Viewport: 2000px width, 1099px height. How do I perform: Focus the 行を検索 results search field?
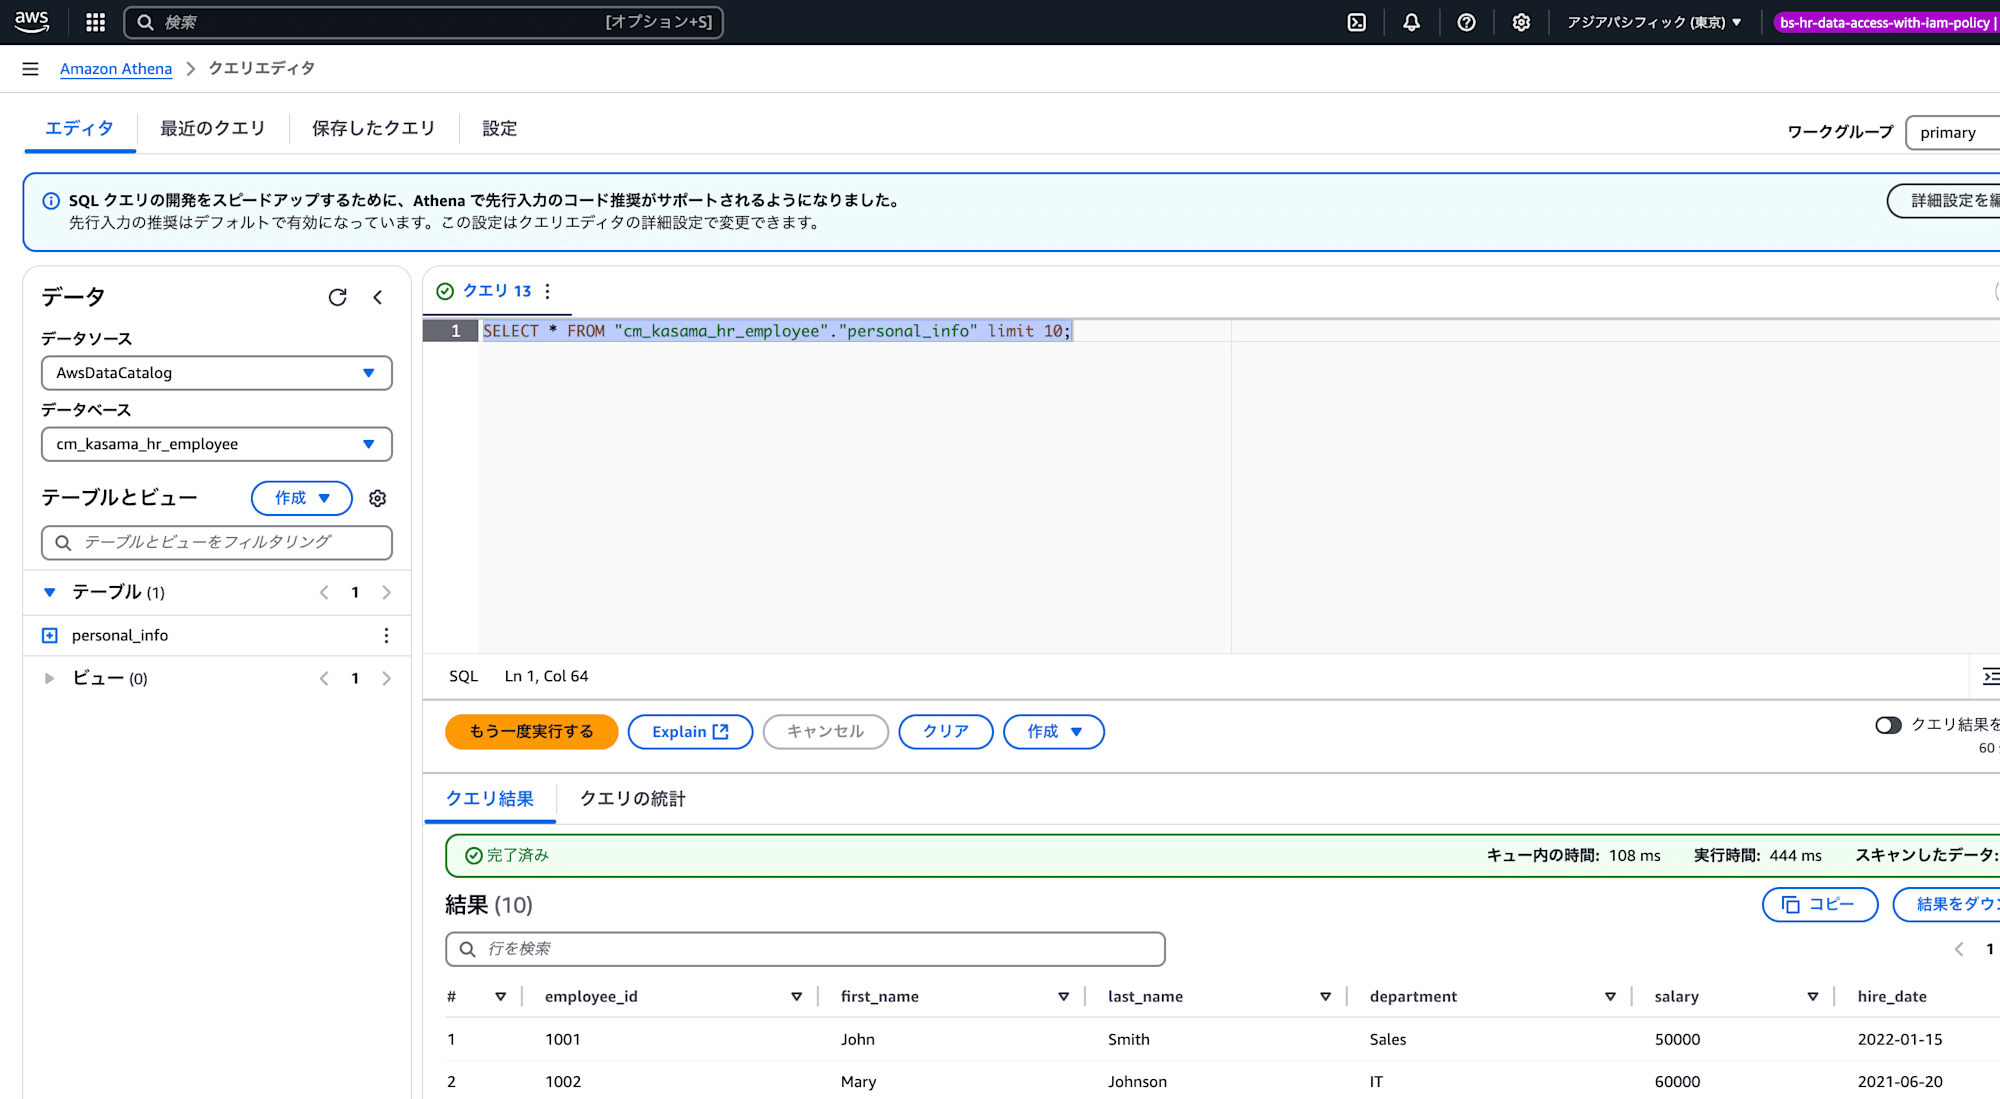(x=805, y=950)
